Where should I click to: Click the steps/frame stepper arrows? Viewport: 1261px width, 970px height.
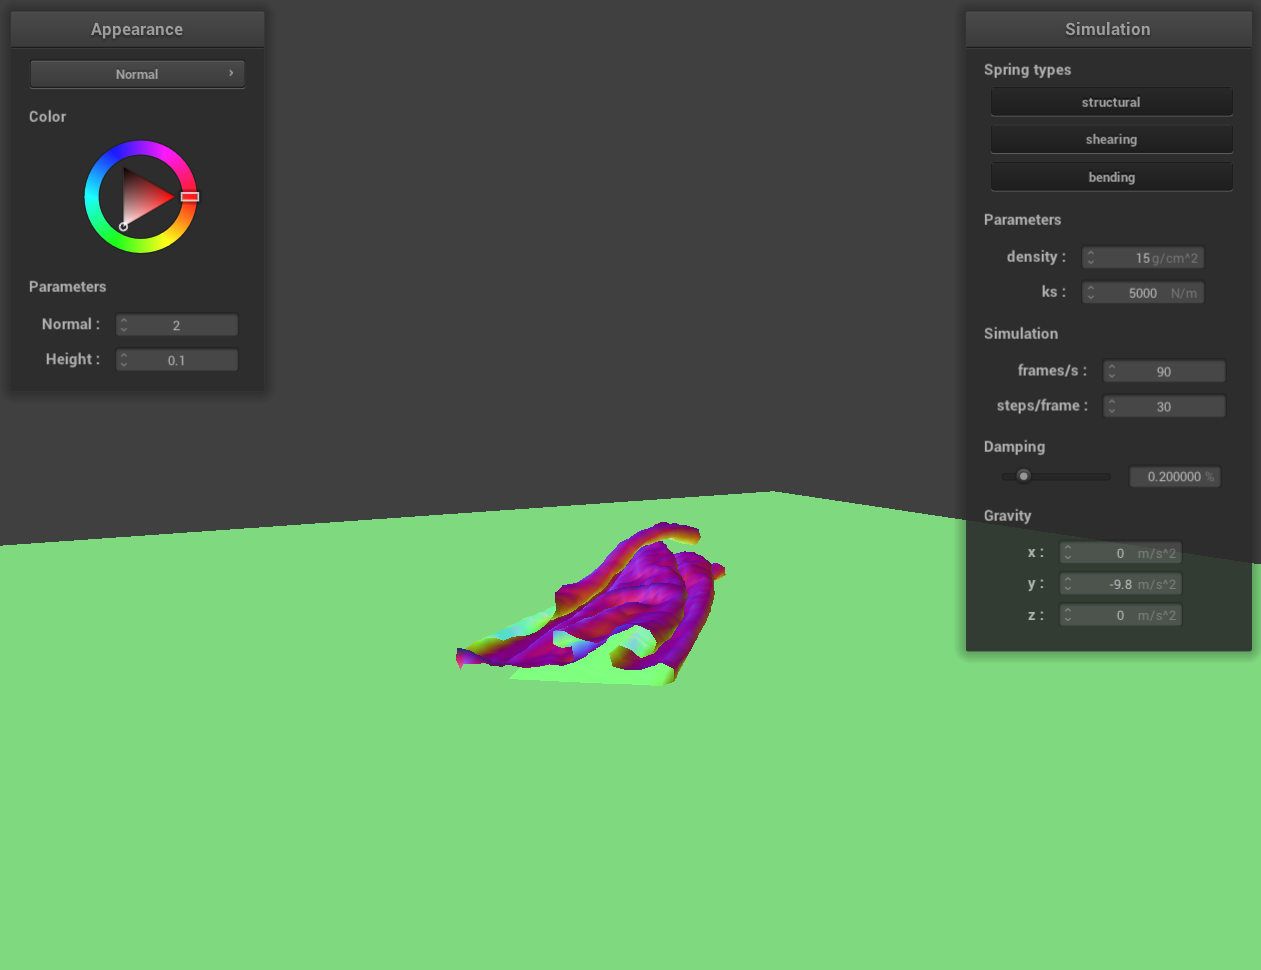1112,407
